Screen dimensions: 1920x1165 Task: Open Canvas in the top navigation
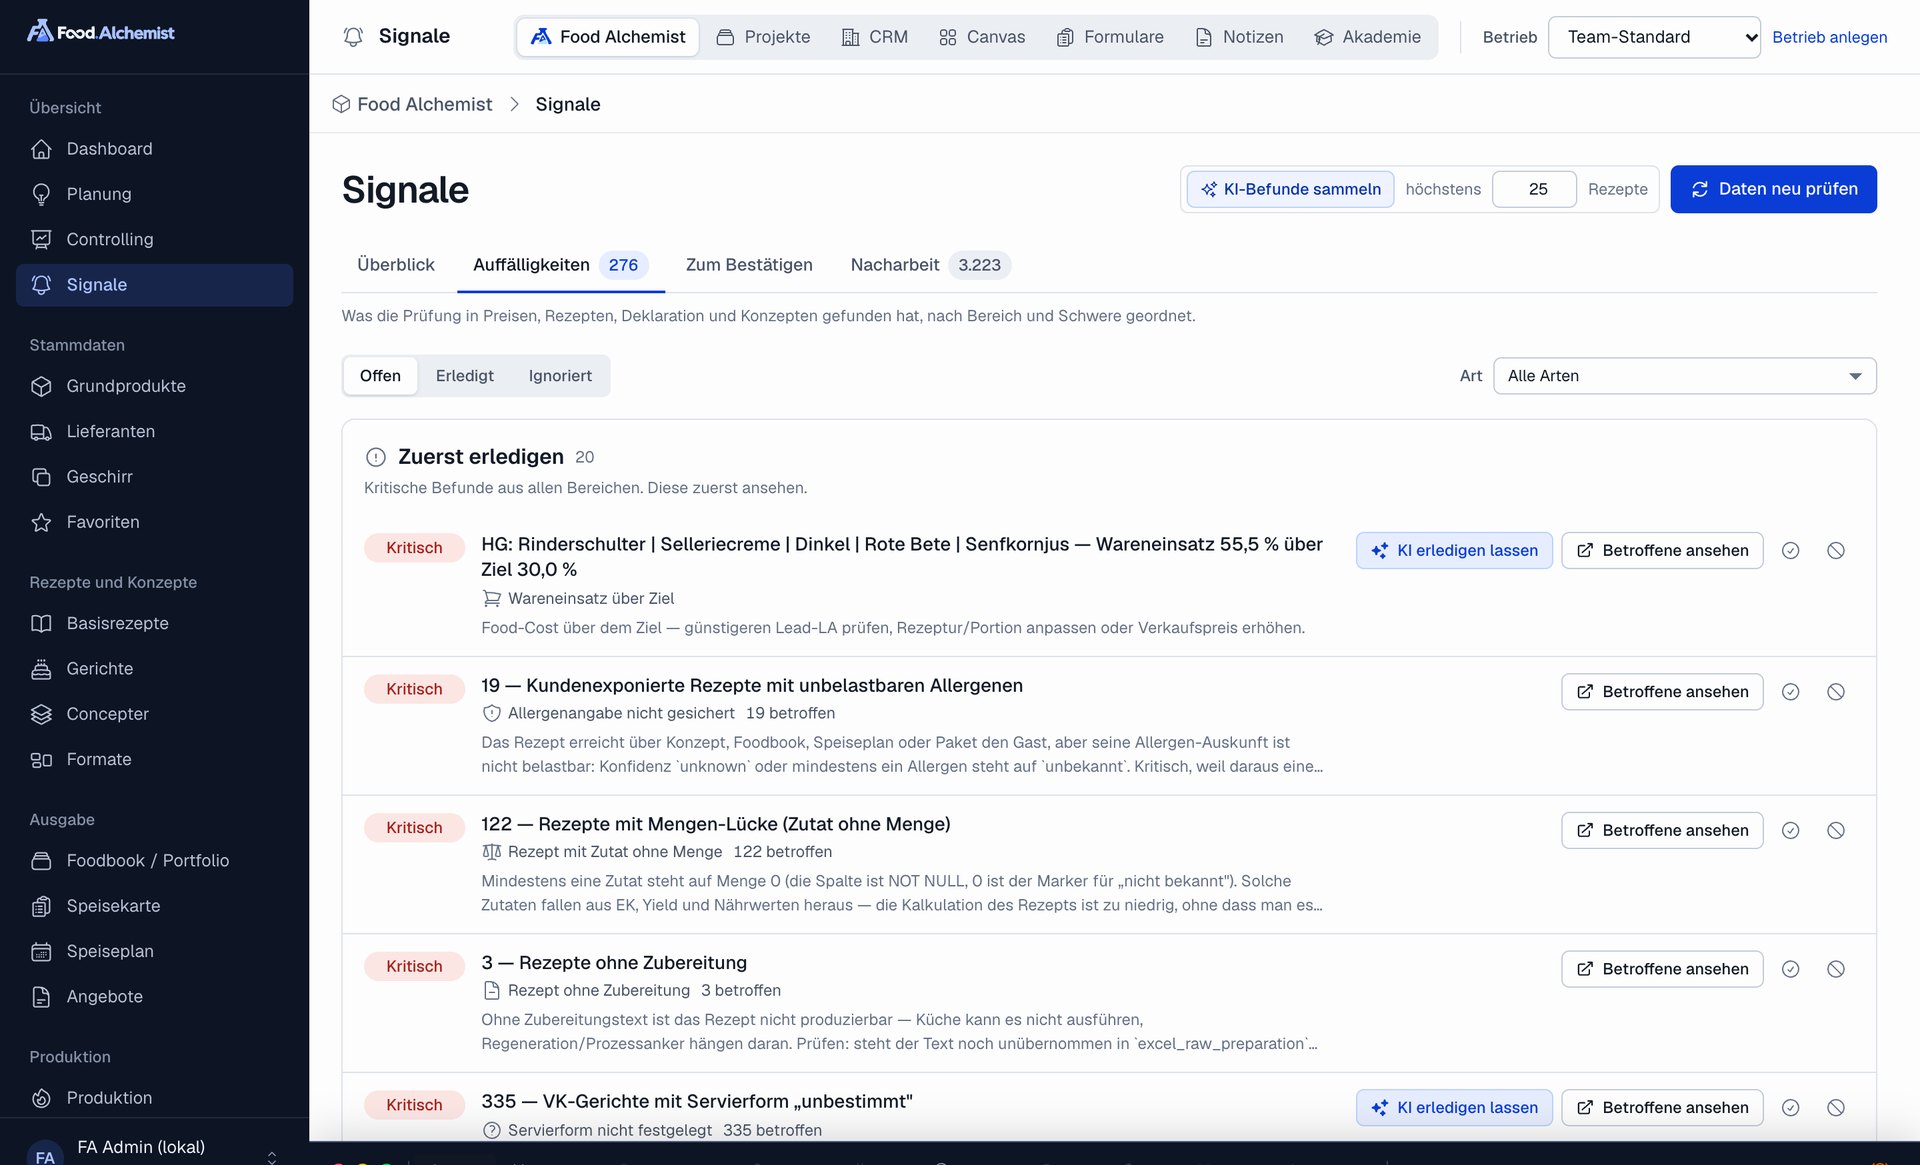[x=982, y=37]
